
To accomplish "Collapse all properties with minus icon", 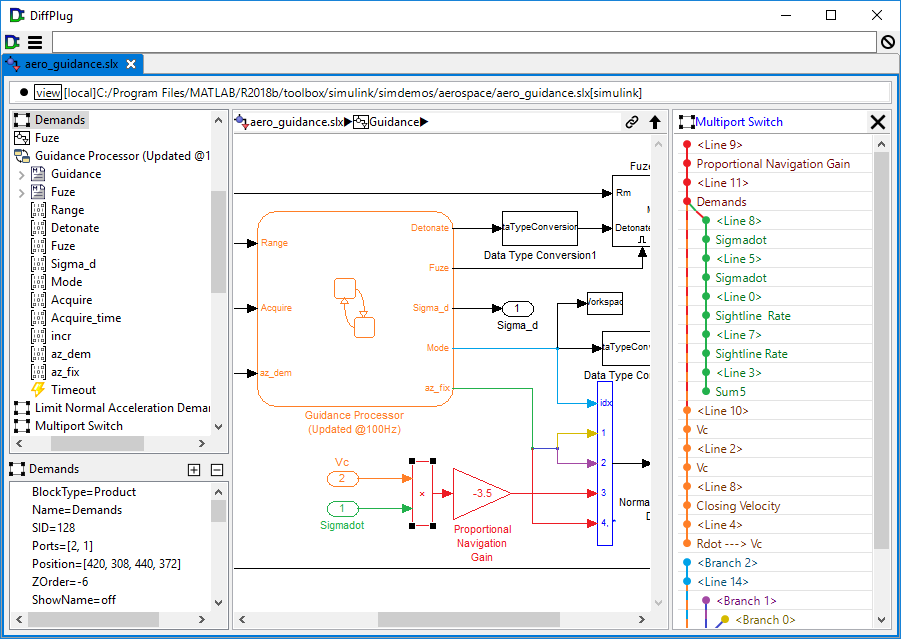I will click(x=217, y=470).
